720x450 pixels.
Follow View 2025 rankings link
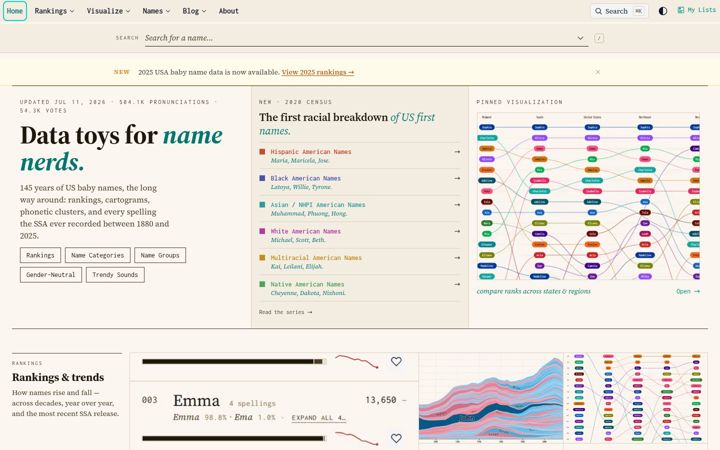[318, 72]
